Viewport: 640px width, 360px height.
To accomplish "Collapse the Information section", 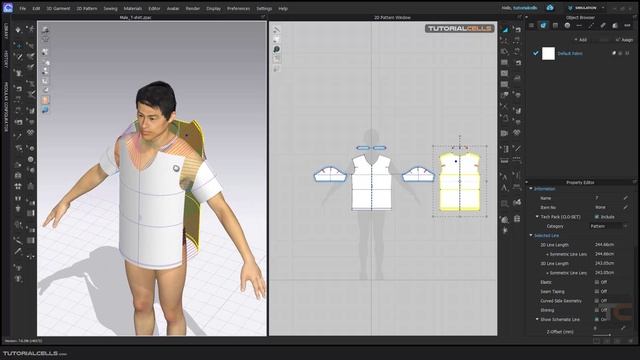I will [x=531, y=189].
